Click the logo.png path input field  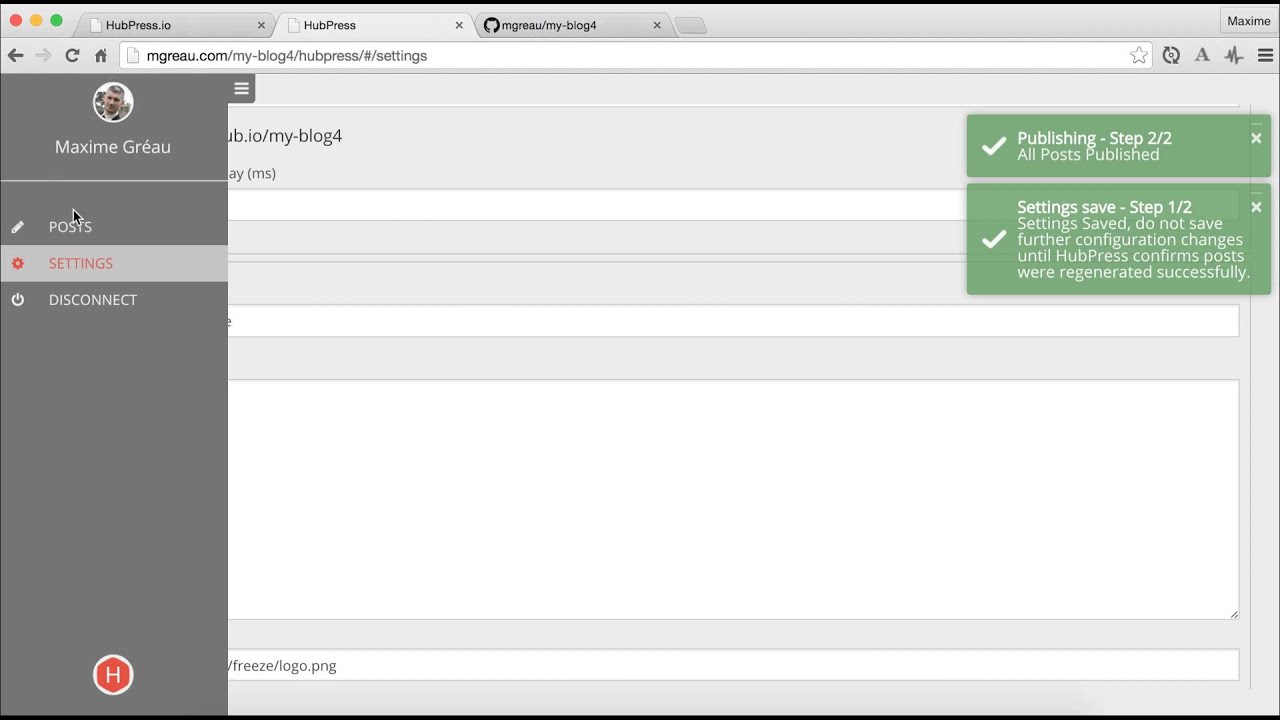coord(733,665)
